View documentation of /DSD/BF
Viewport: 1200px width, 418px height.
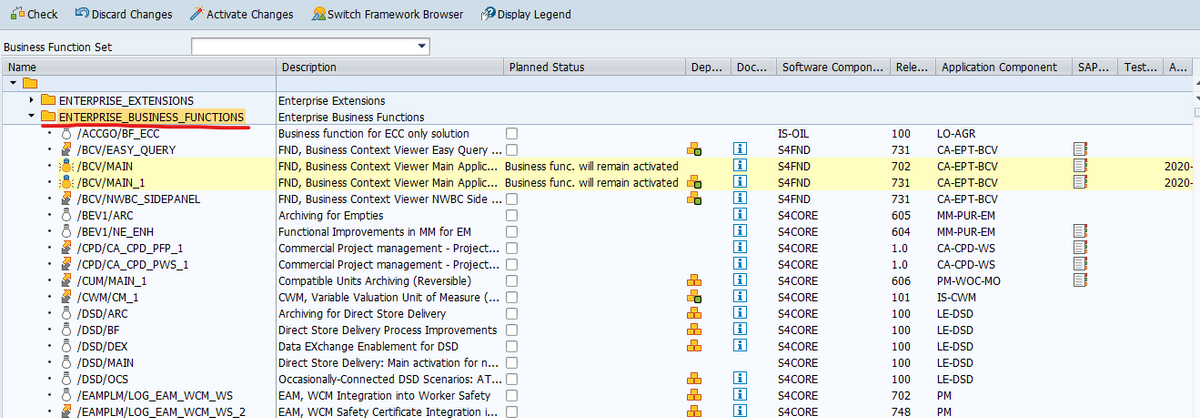click(x=741, y=330)
